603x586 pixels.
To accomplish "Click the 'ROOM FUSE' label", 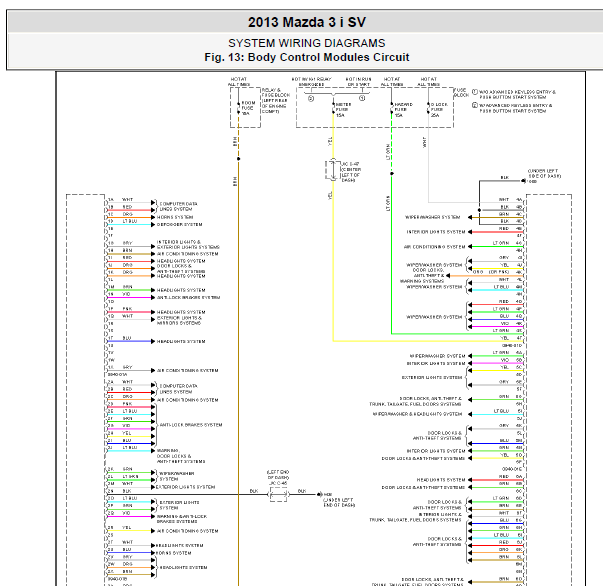I will pyautogui.click(x=248, y=105).
